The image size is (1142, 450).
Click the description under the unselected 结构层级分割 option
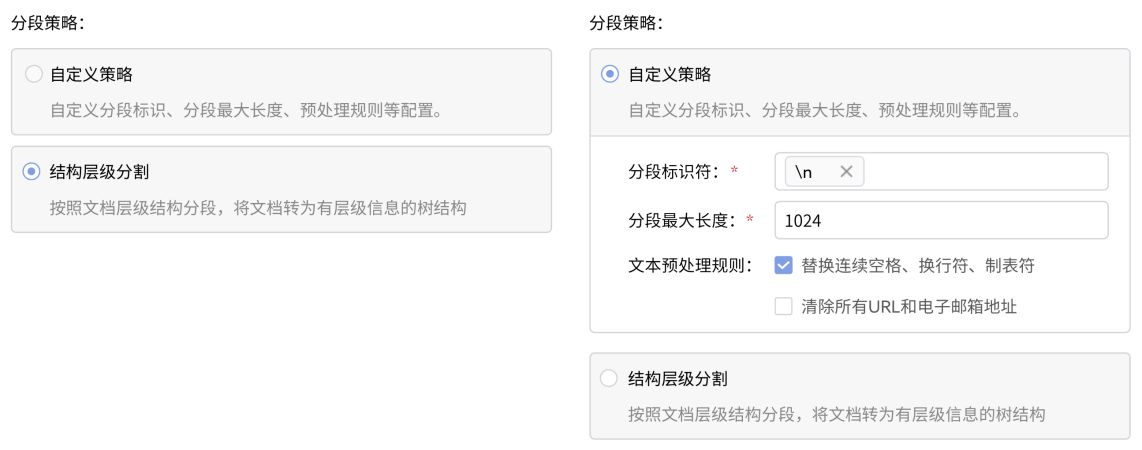(837, 414)
